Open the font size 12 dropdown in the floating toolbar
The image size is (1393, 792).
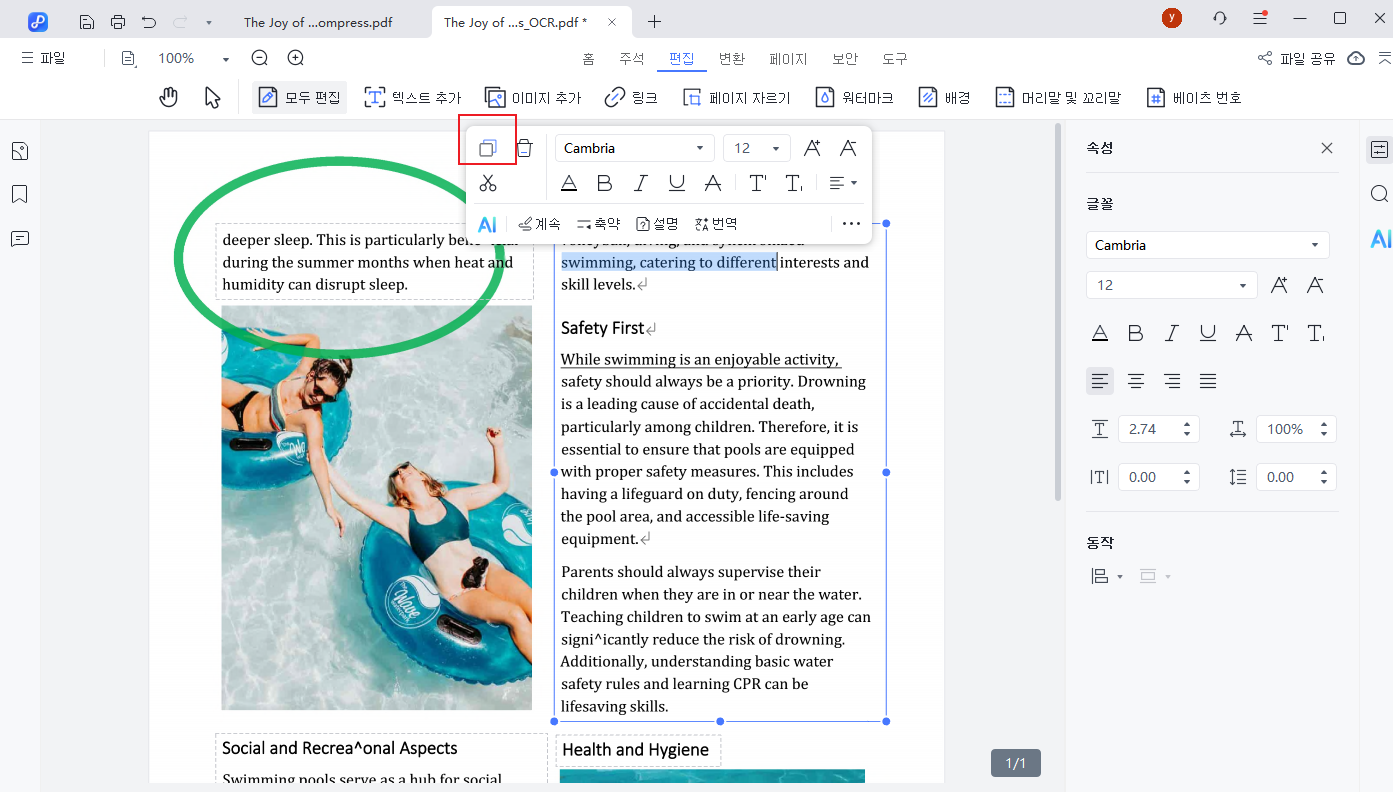pyautogui.click(x=756, y=147)
